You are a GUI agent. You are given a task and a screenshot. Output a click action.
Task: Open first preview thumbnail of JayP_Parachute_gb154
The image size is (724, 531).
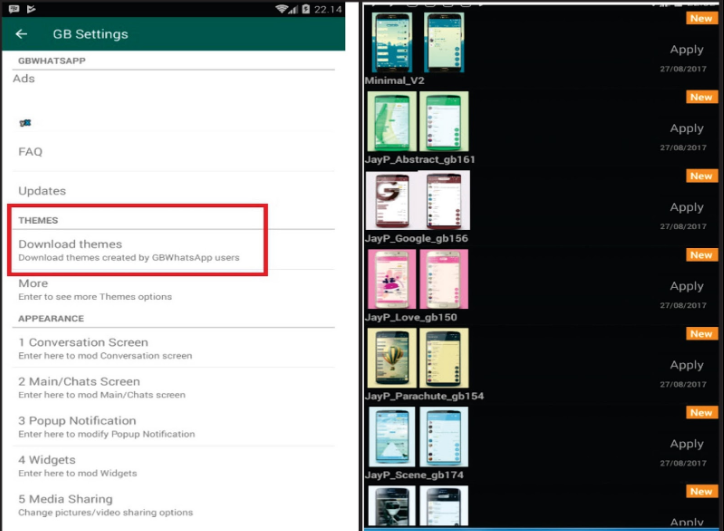(x=392, y=358)
